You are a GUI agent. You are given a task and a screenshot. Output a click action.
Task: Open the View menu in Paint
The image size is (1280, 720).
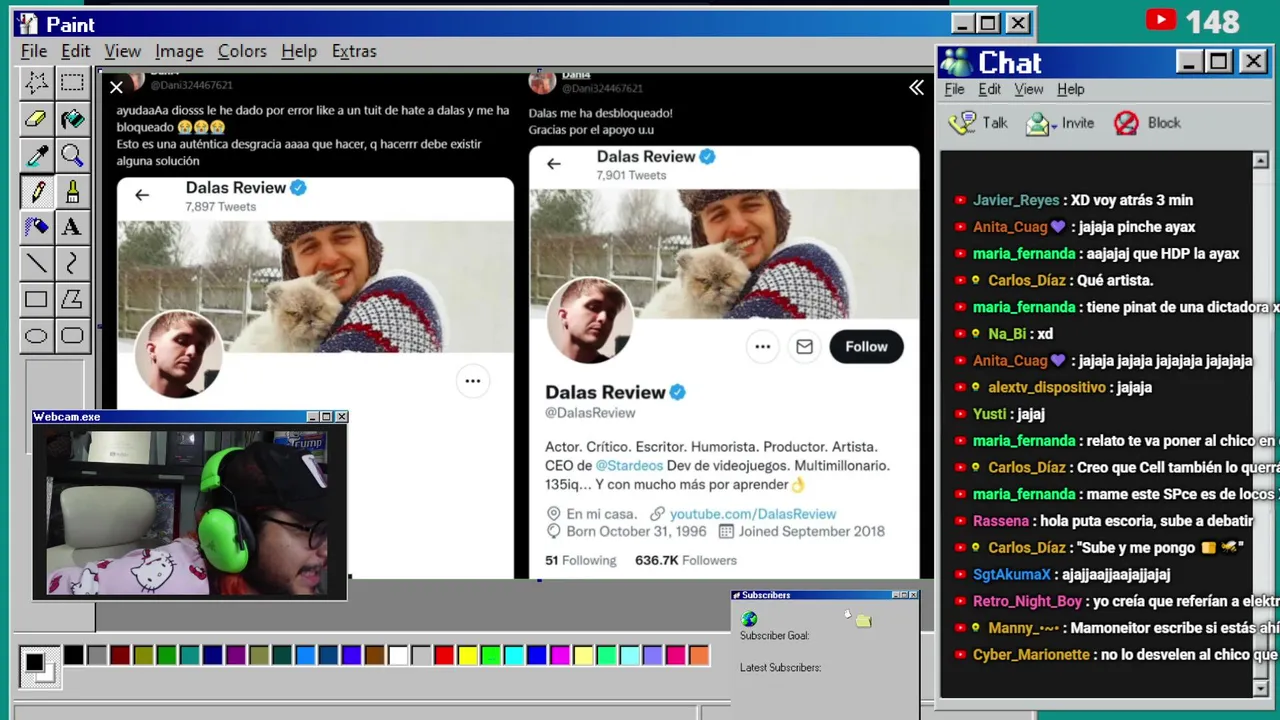click(x=122, y=51)
